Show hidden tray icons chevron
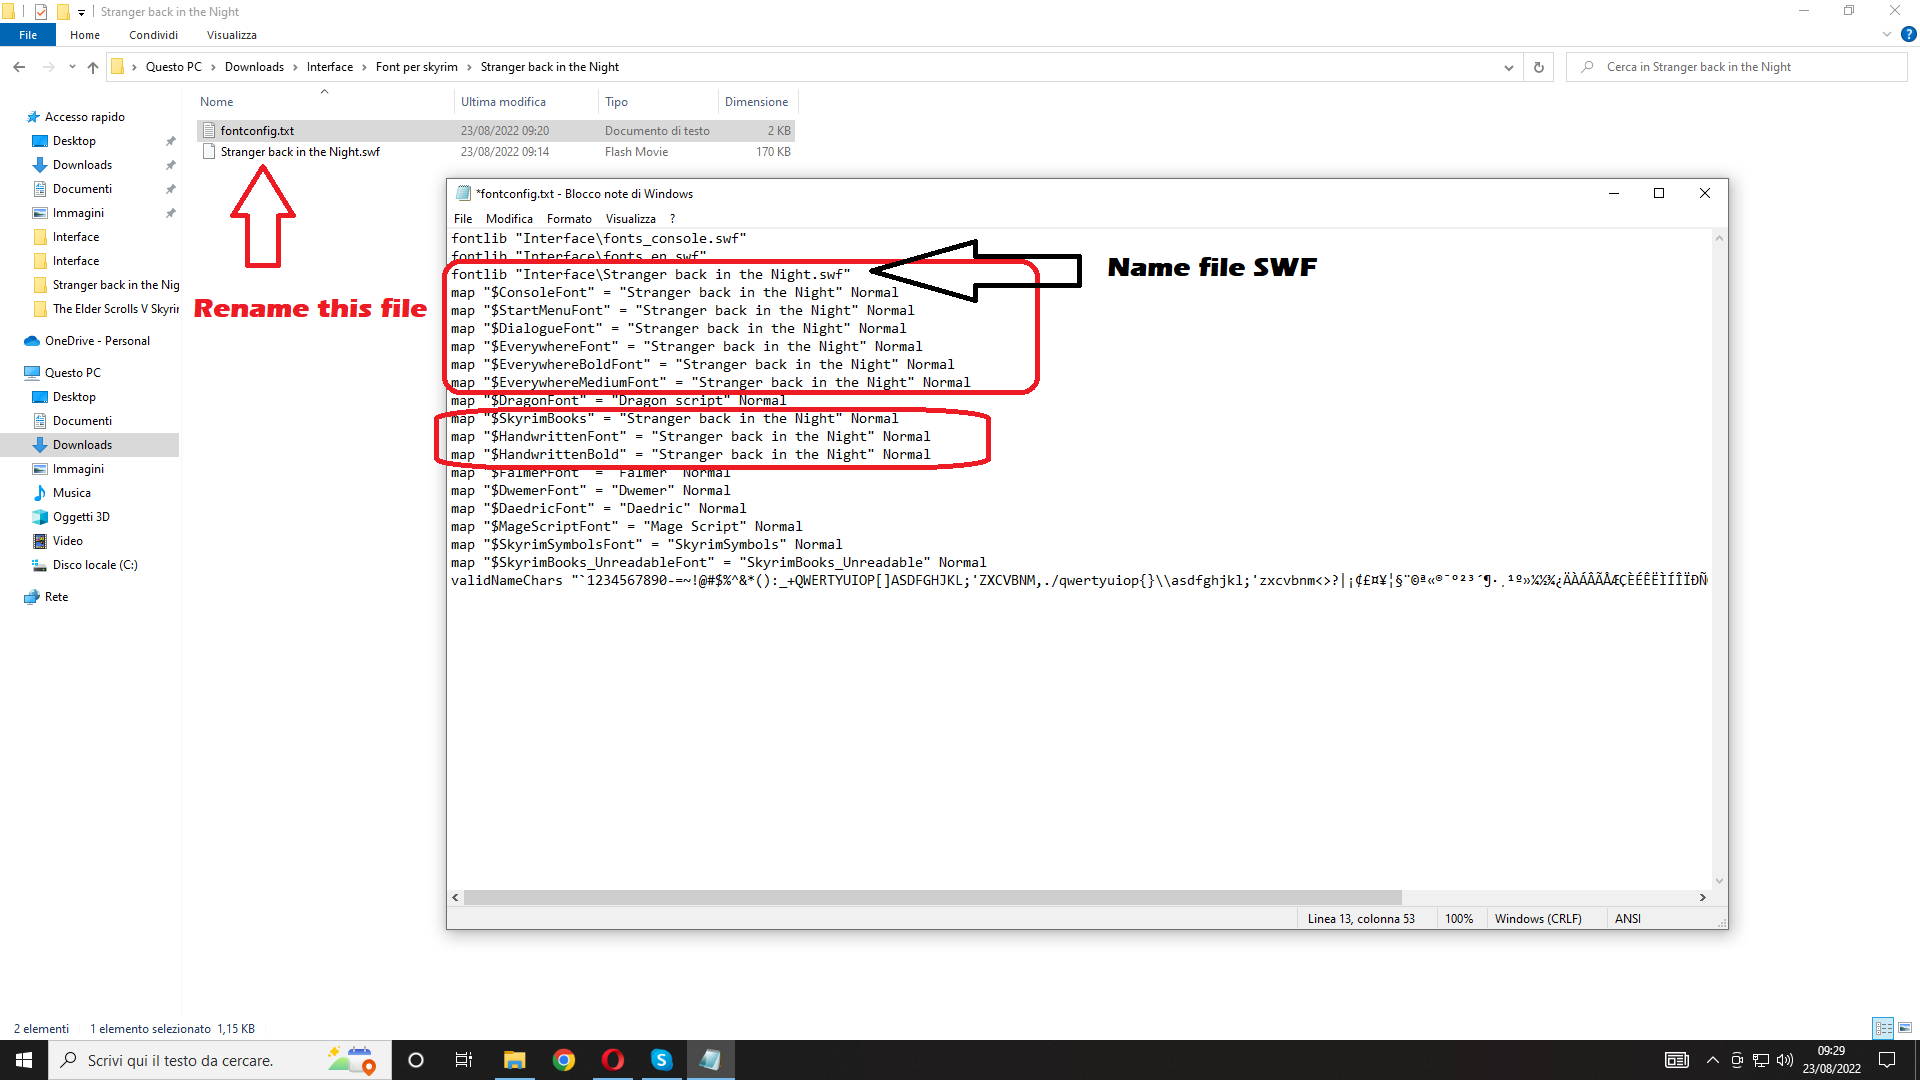1920x1080 pixels. (1713, 1060)
